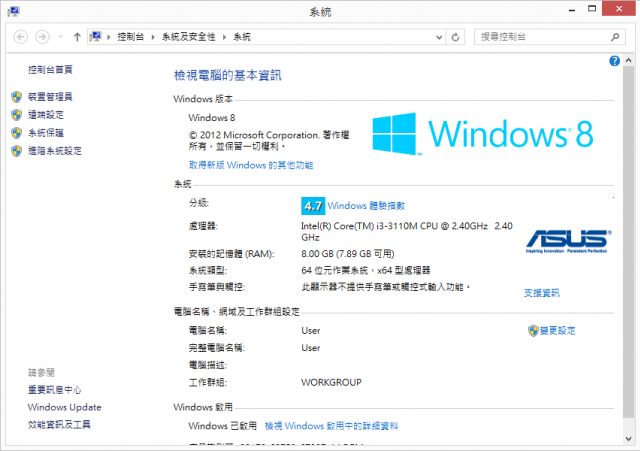Click the shield icon beside 系統保護
Image resolution: width=640 pixels, height=451 pixels.
(16, 133)
